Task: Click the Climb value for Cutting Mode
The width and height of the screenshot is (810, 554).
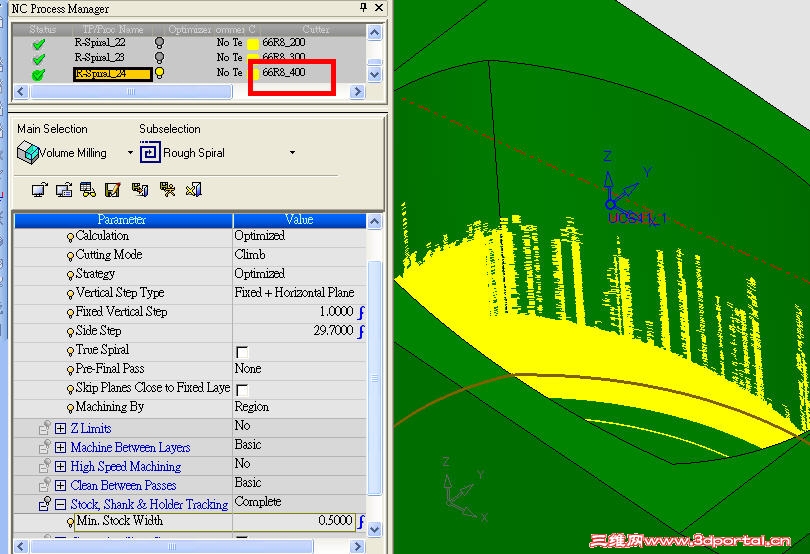Action: (250, 255)
